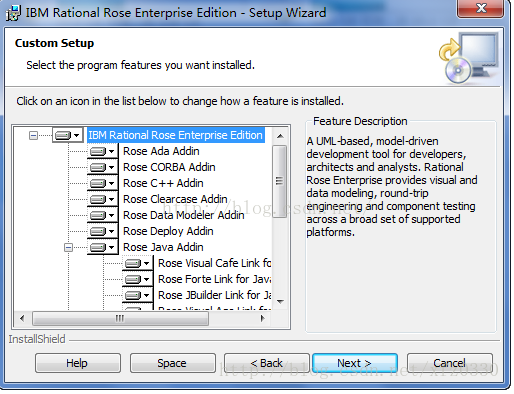Image resolution: width=514 pixels, height=394 pixels.
Task: Open install-state dropdown for Rose Data Modeler Addin
Action: (x=103, y=215)
